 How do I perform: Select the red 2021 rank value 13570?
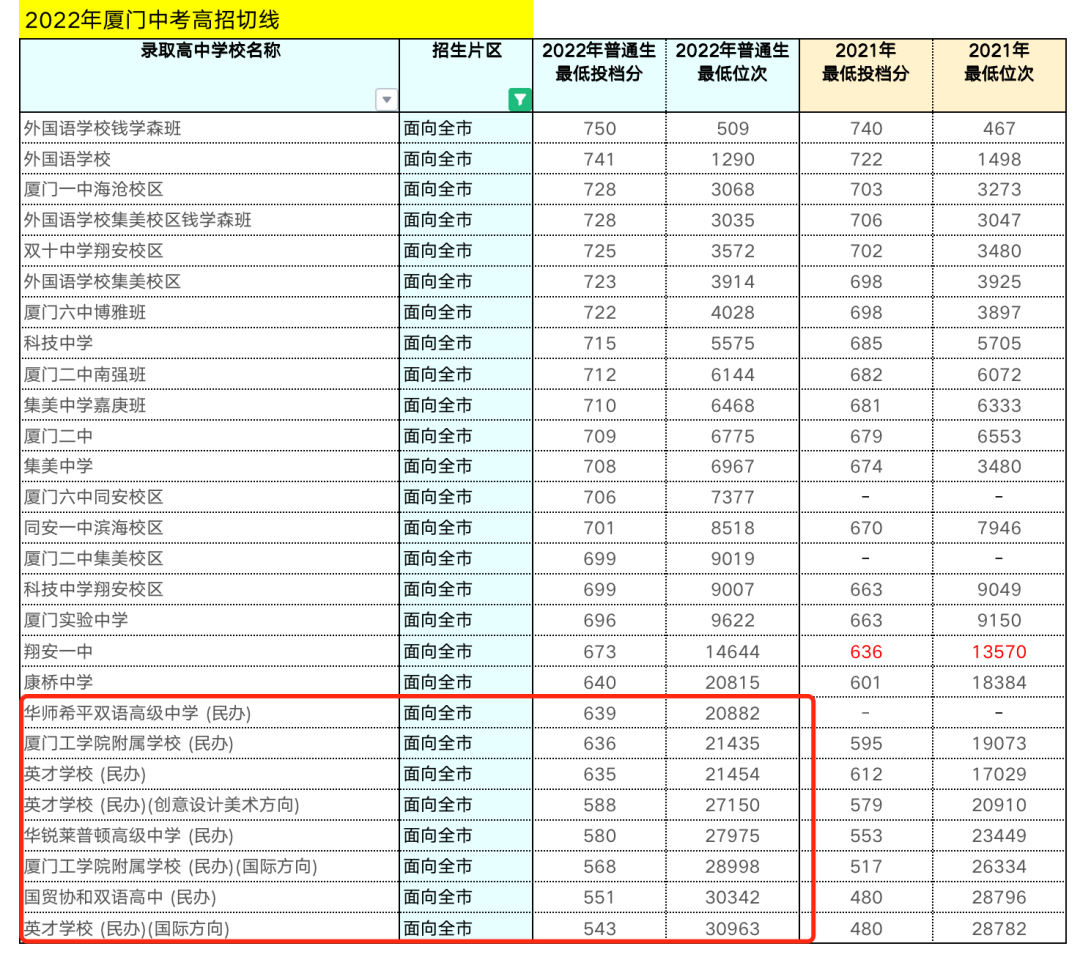999,651
